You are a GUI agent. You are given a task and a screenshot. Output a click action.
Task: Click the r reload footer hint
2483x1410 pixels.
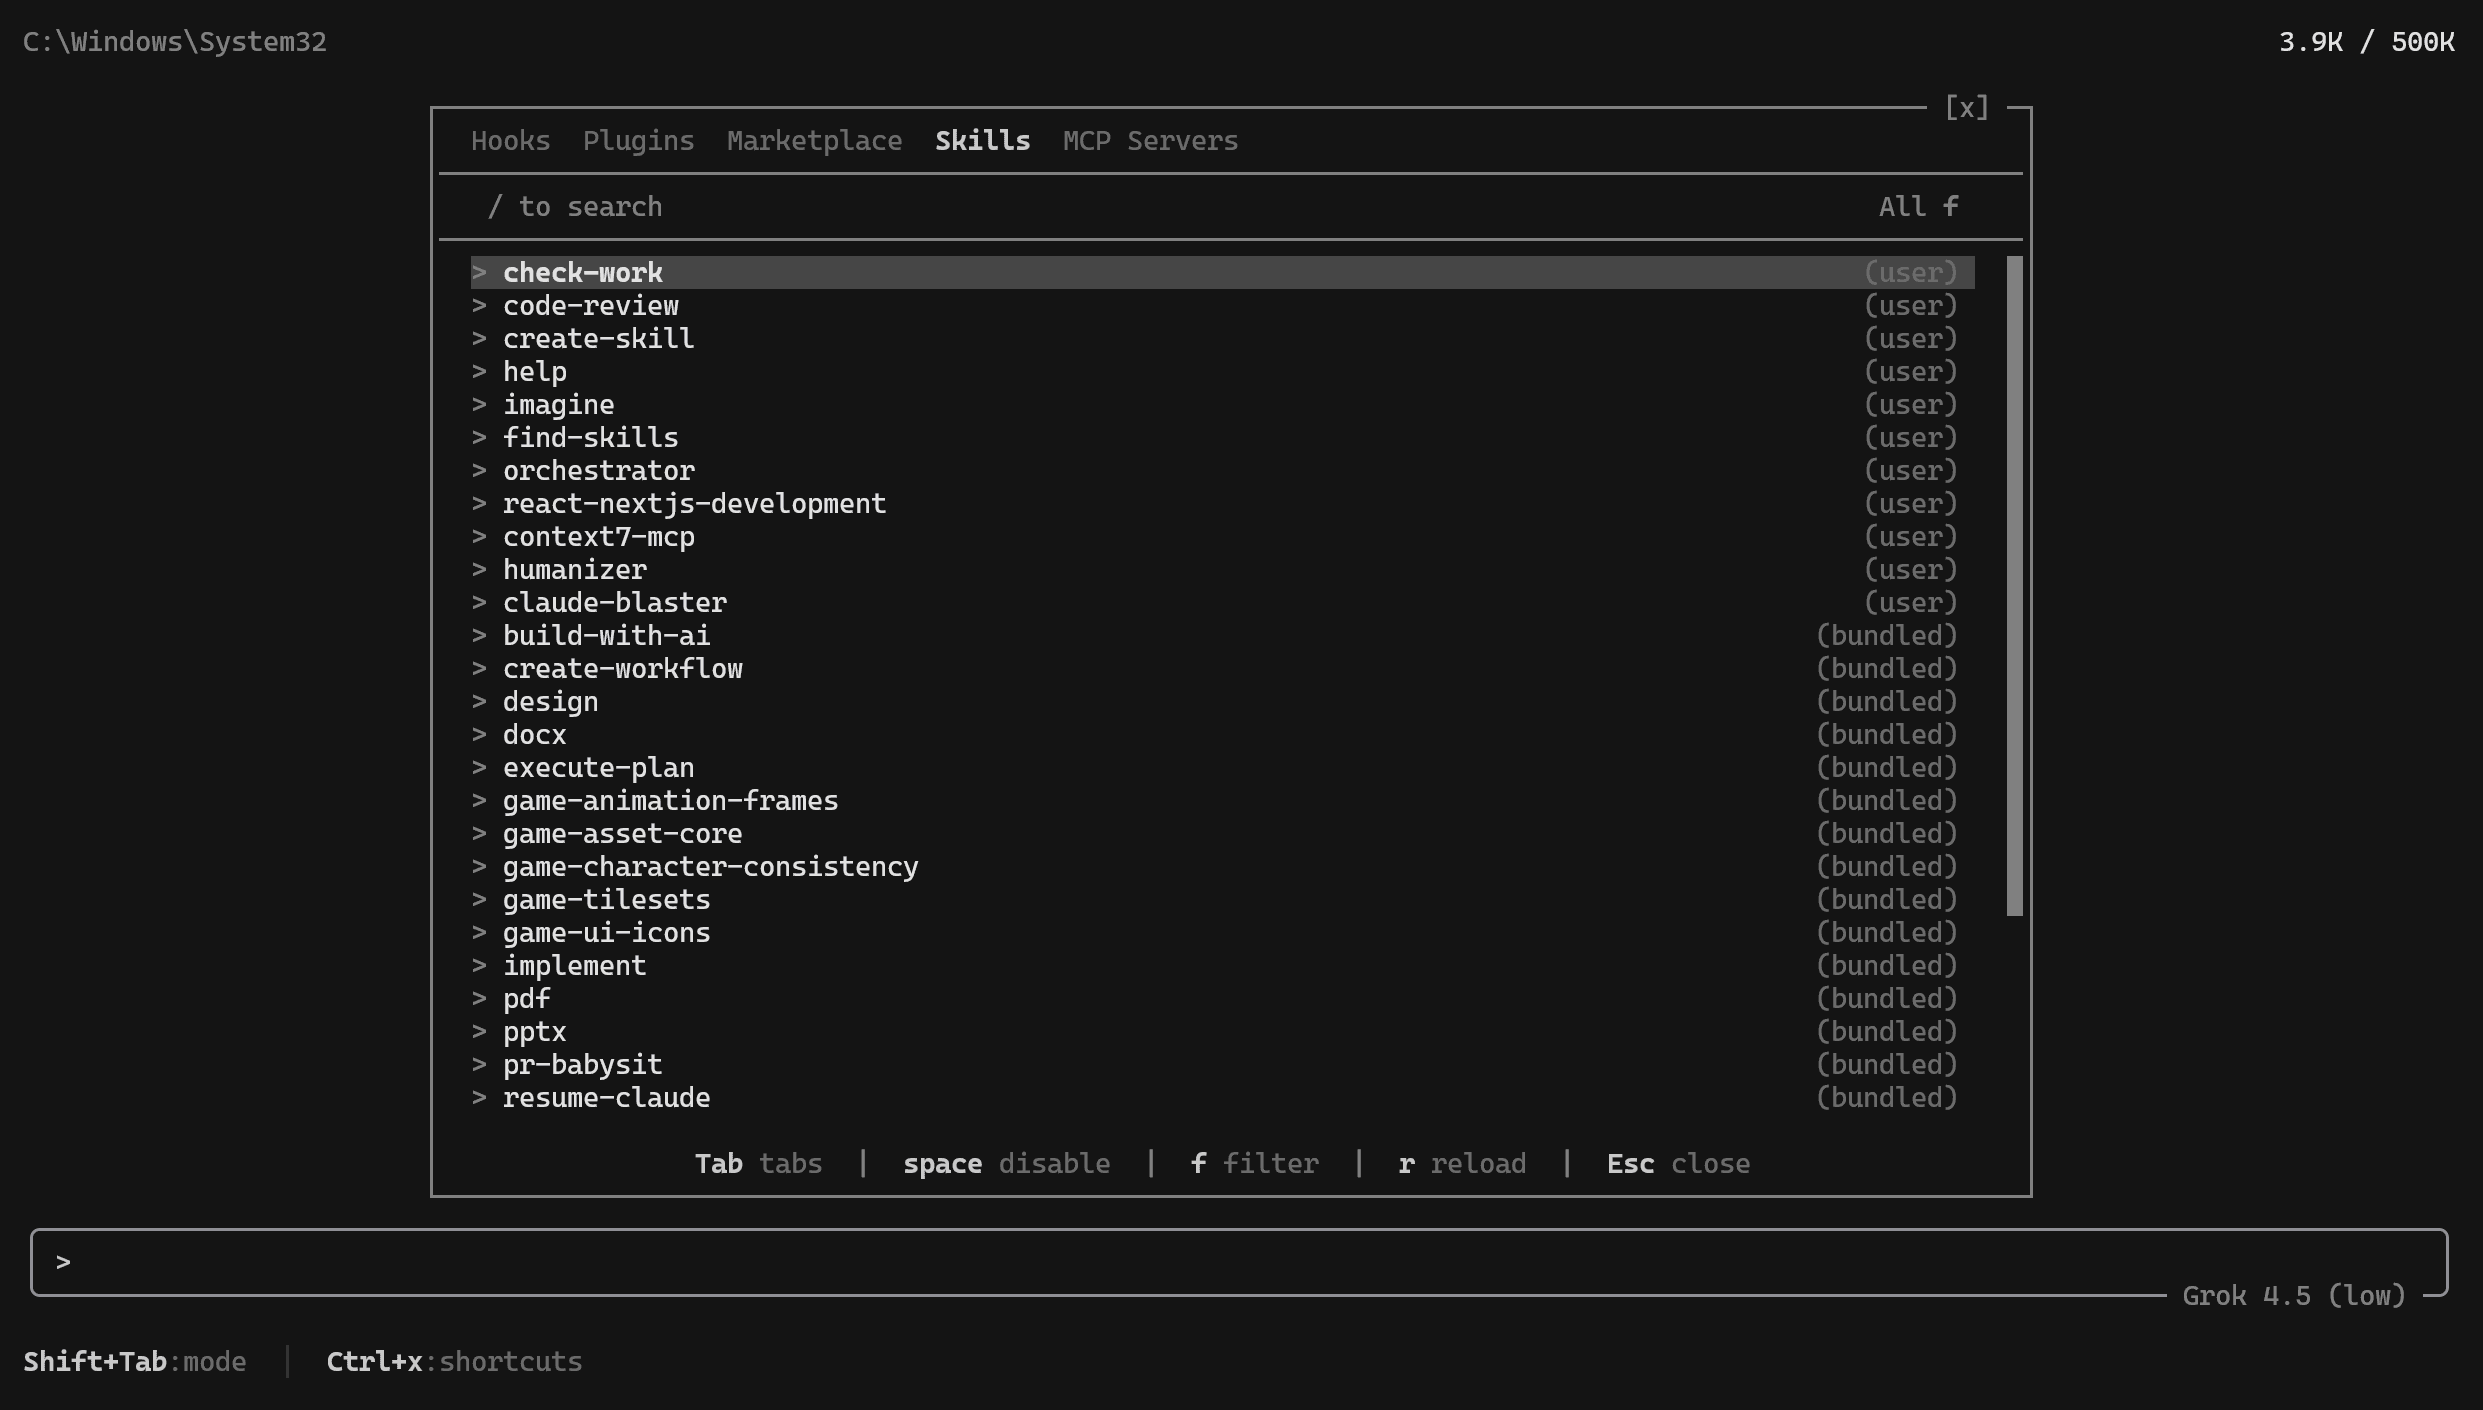1462,1164
